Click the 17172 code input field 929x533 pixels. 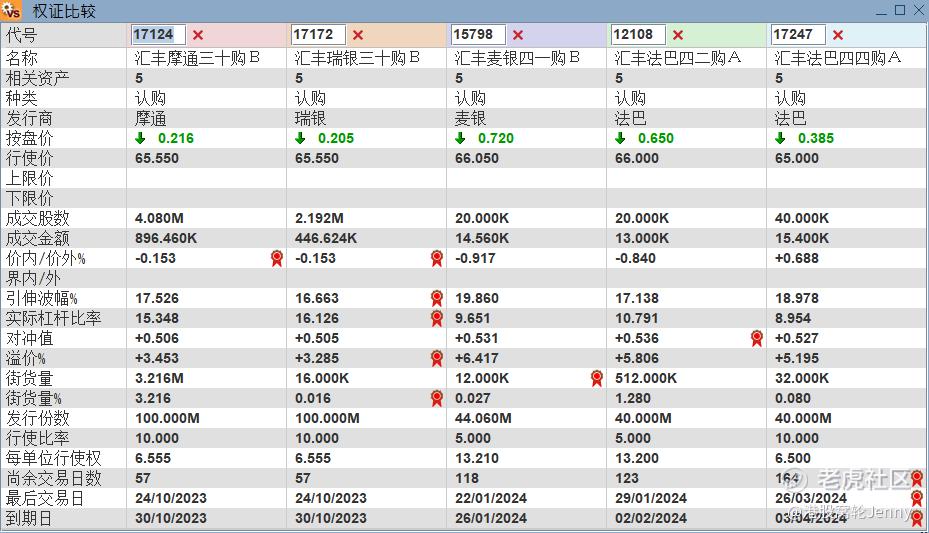coord(318,34)
